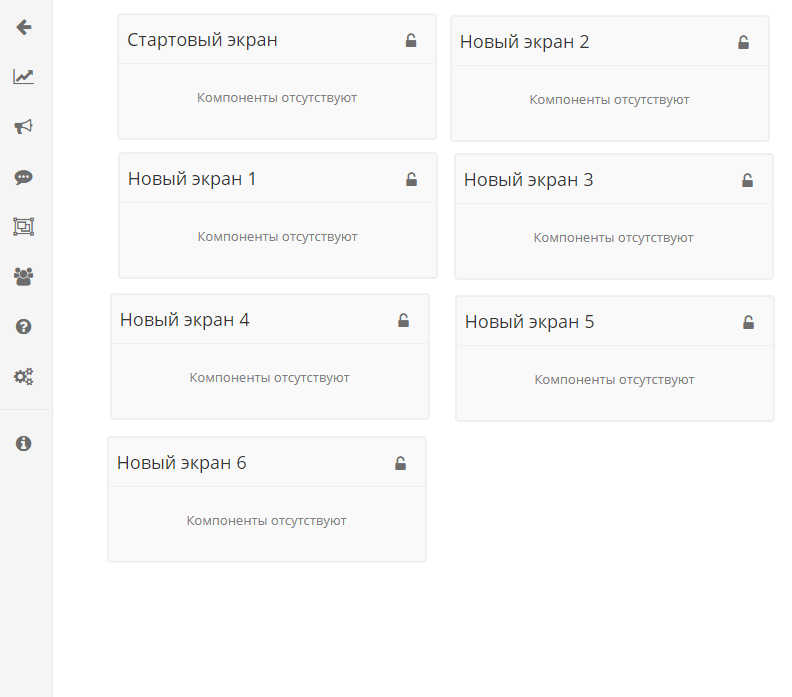The height and width of the screenshot is (697, 792).
Task: Select the Новый экран 3 title
Action: (529, 180)
